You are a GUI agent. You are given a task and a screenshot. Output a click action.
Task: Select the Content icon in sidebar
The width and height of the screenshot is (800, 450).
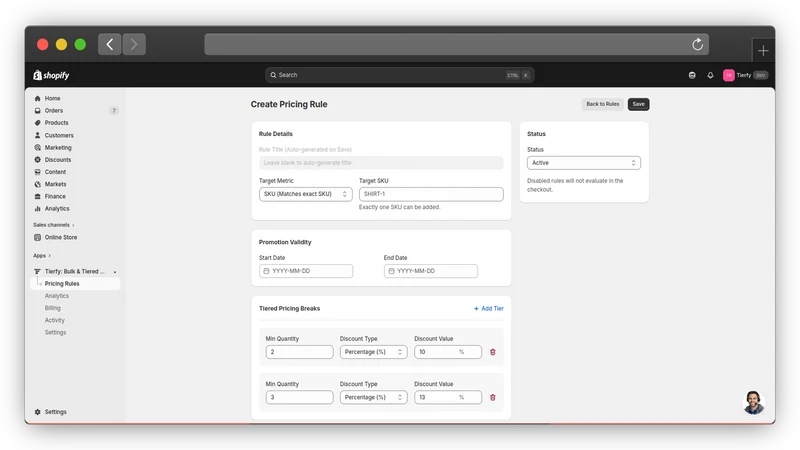[37, 172]
